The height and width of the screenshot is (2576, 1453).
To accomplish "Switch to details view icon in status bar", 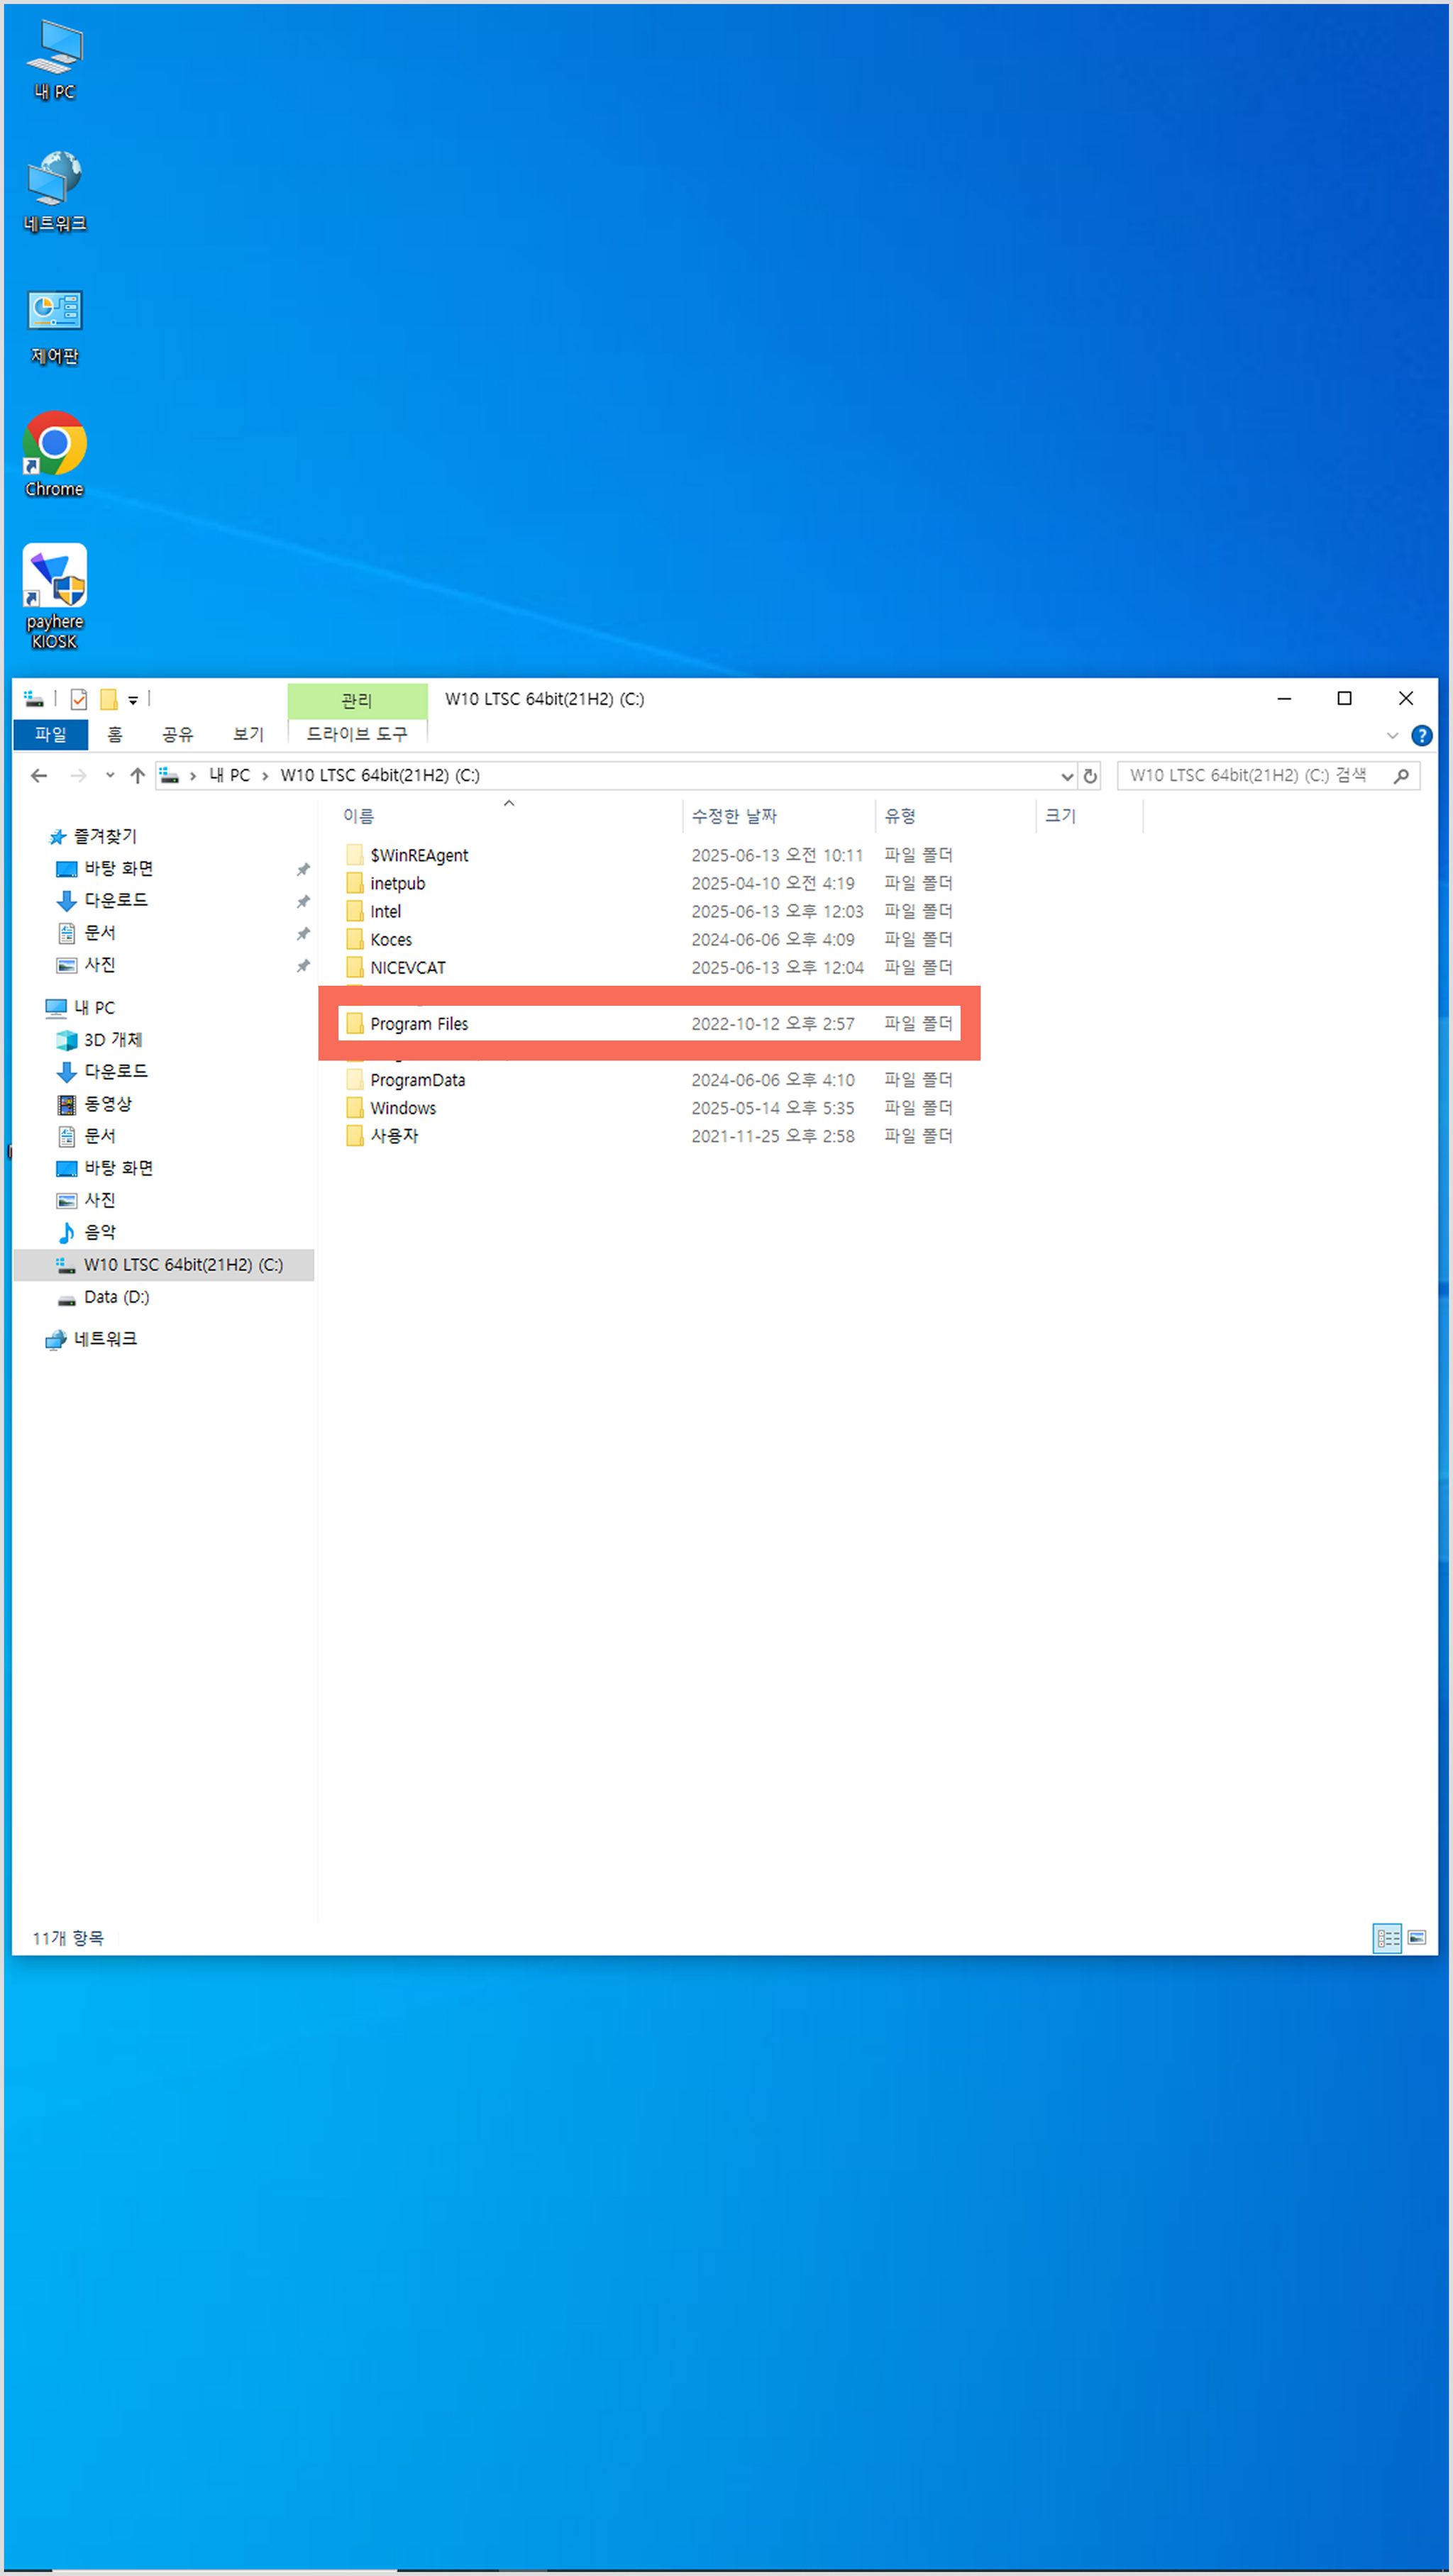I will click(x=1387, y=1938).
